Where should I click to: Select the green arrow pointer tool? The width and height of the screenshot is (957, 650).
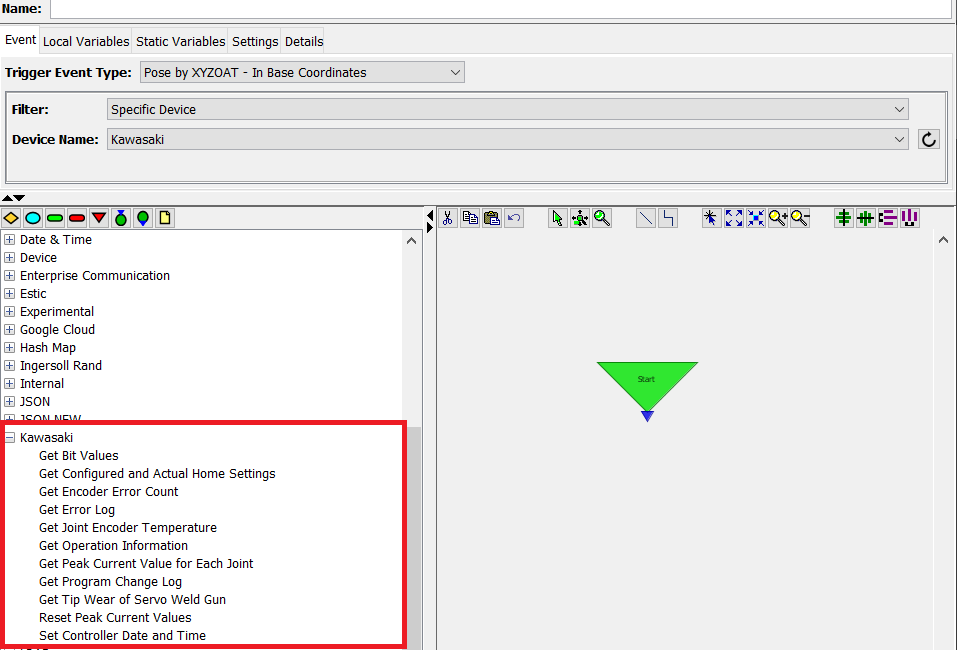point(558,218)
